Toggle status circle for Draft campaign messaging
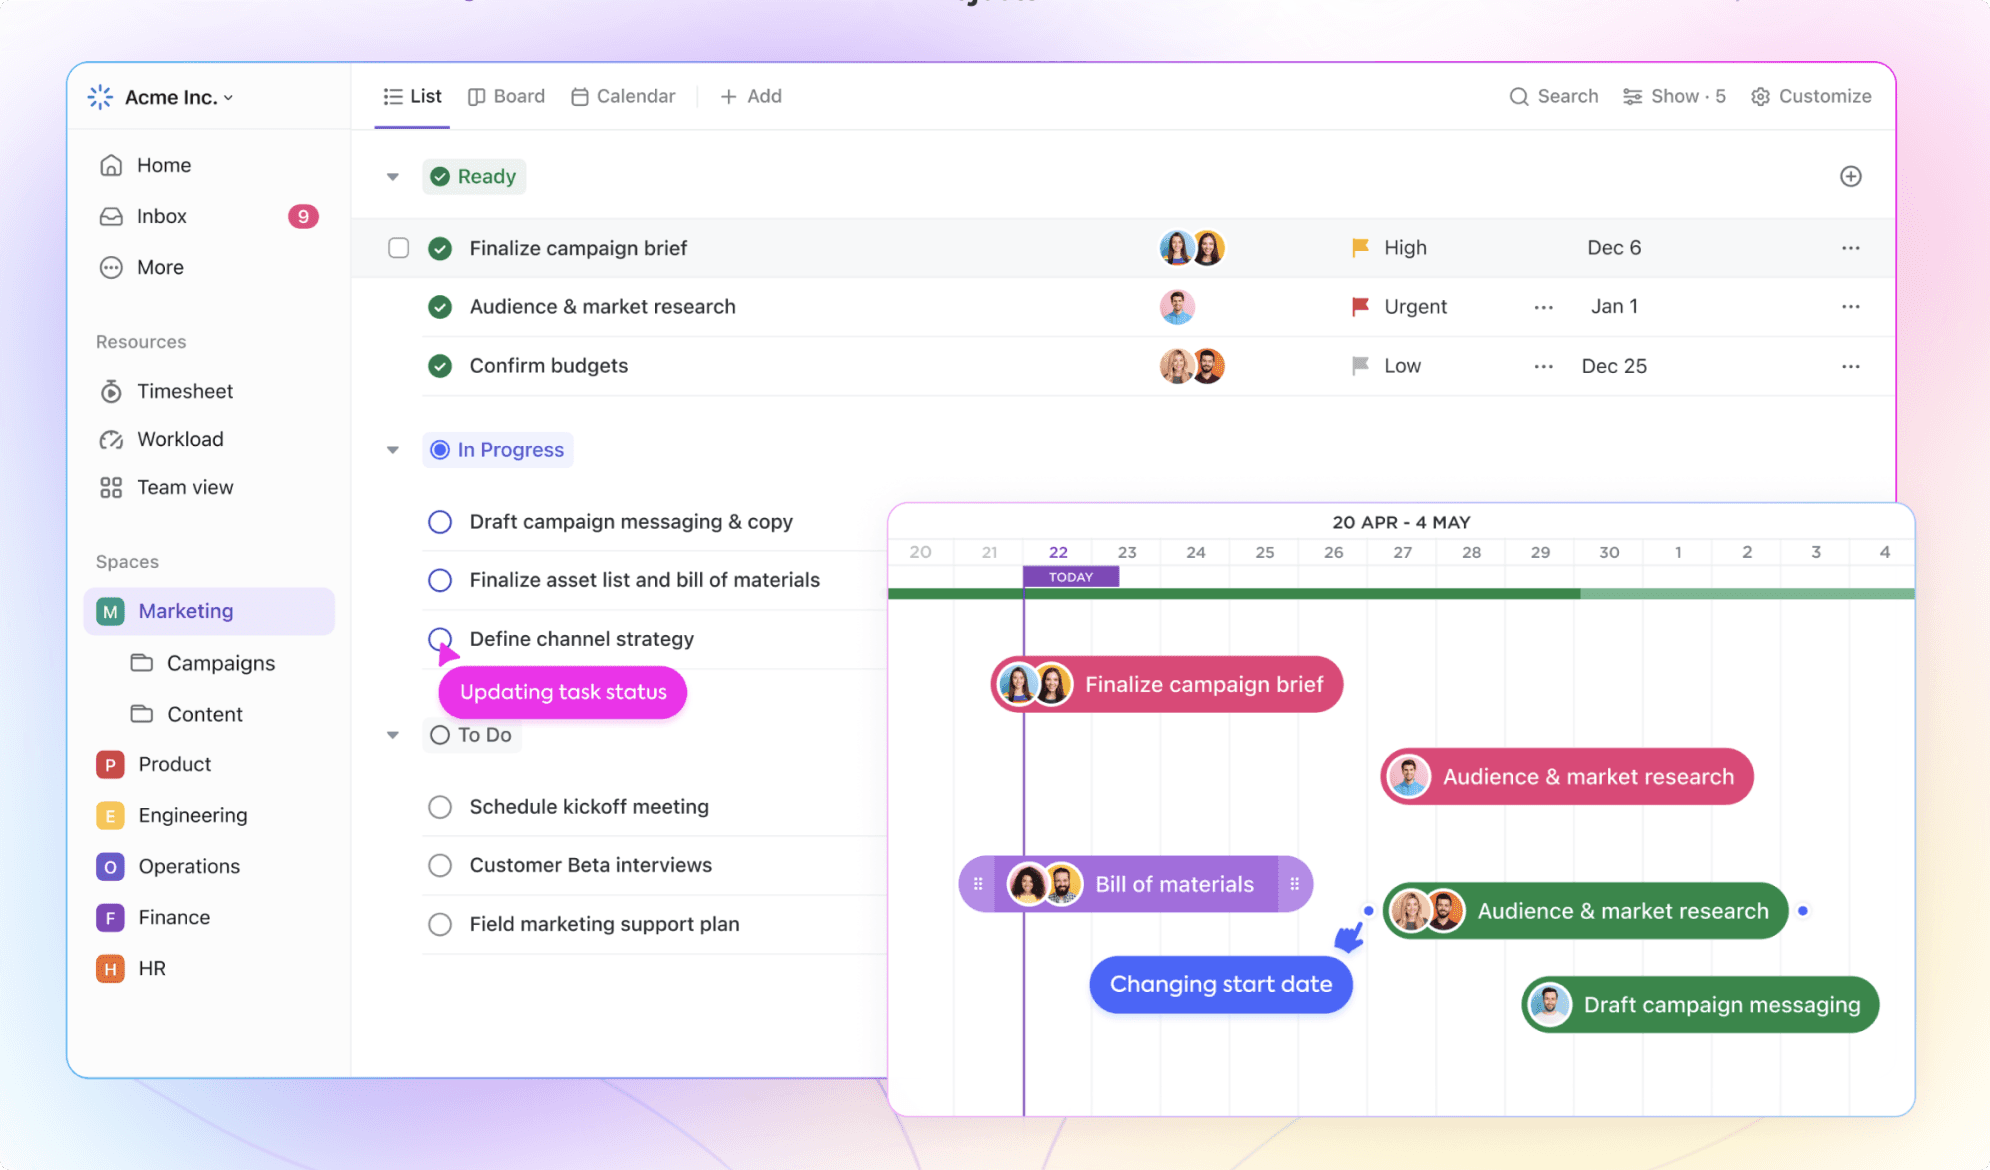1990x1170 pixels. pyautogui.click(x=440, y=521)
